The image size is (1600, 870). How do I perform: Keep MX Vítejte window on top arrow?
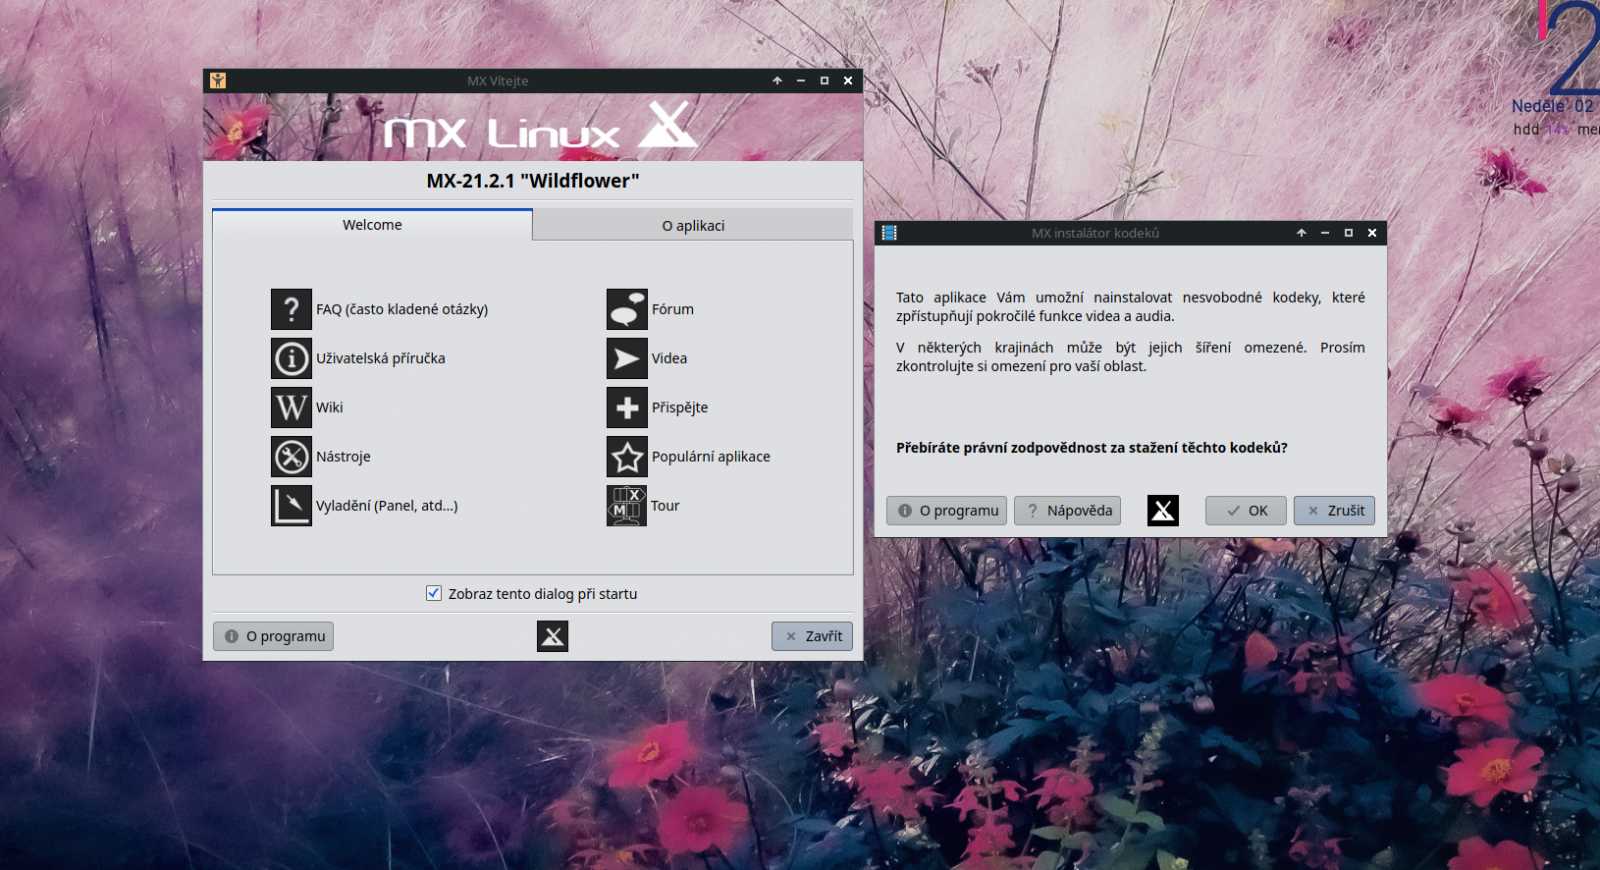pyautogui.click(x=777, y=81)
